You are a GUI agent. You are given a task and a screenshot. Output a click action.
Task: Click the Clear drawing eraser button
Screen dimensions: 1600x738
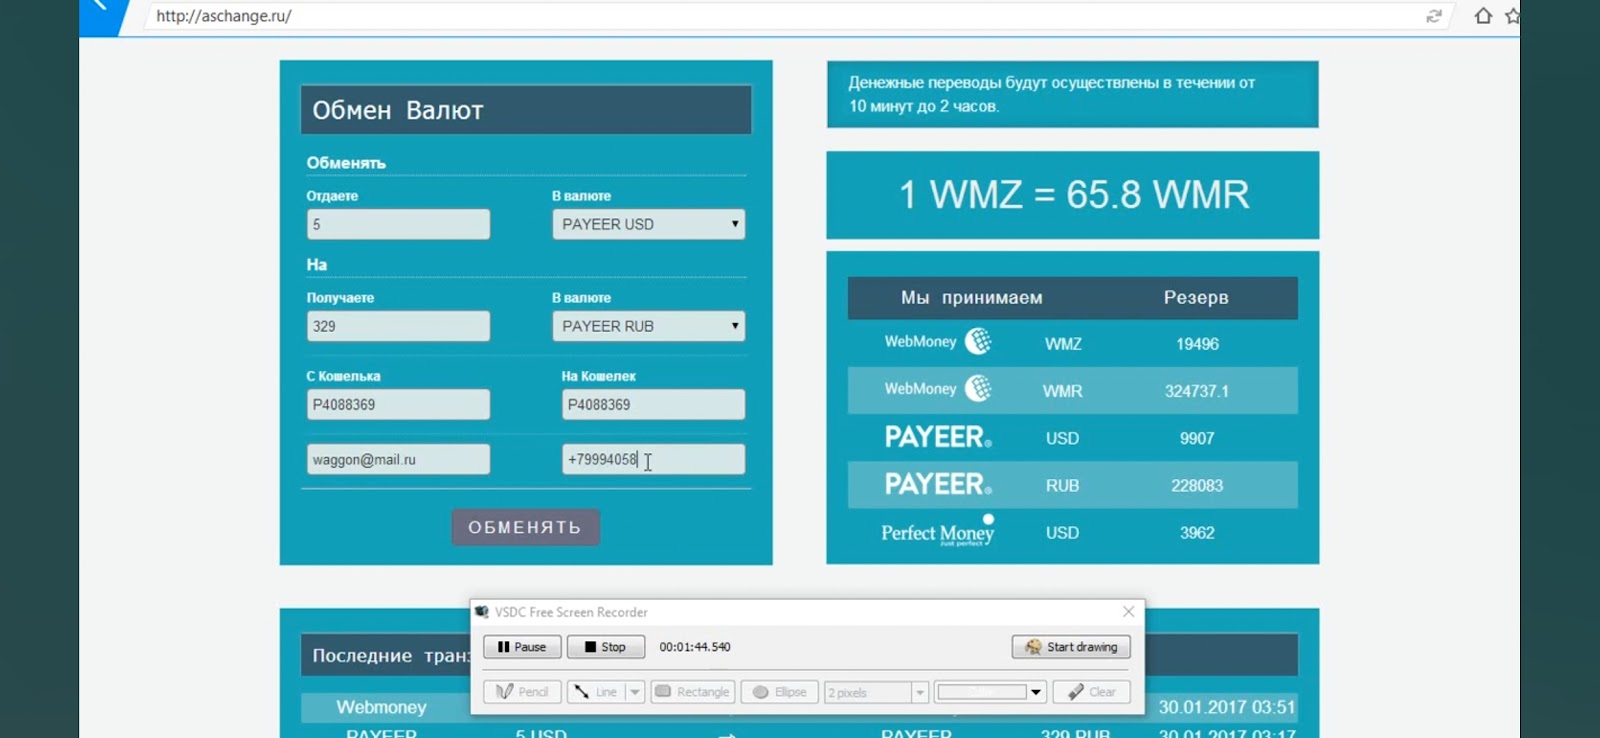[1091, 692]
